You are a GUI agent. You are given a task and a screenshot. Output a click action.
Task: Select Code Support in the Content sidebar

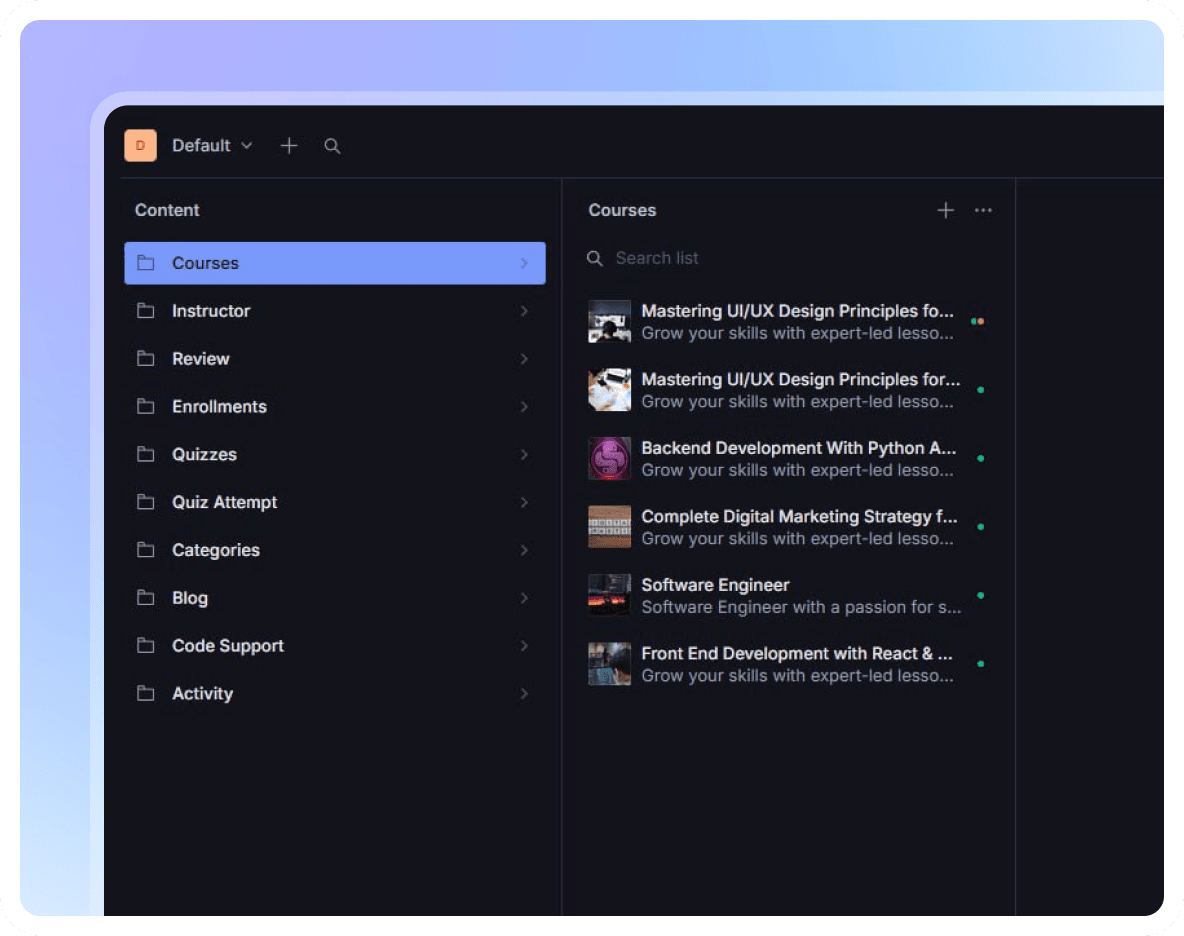click(x=227, y=645)
